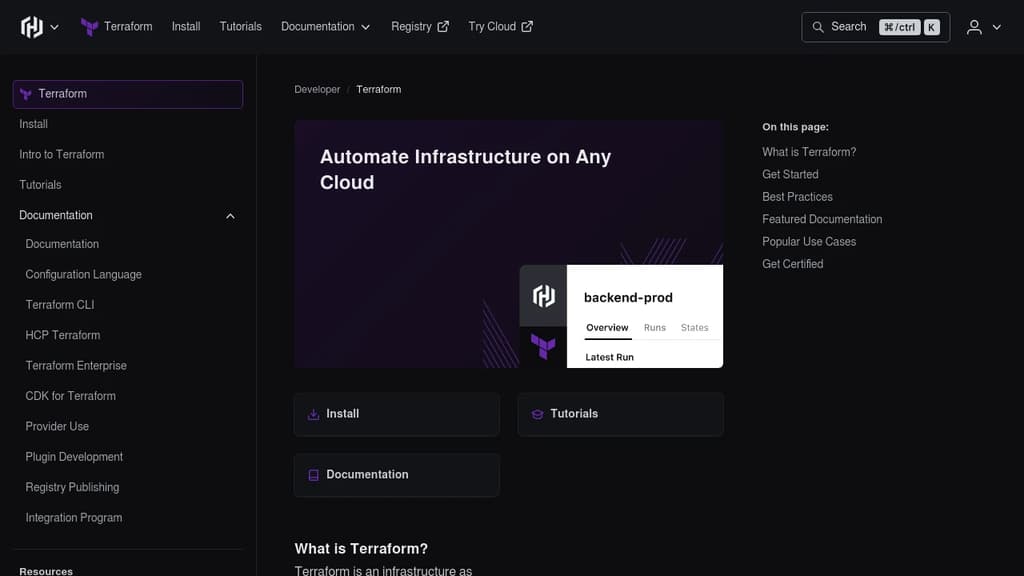The width and height of the screenshot is (1024, 576).
Task: Click the 'Latest Run' label
Action: coord(609,357)
